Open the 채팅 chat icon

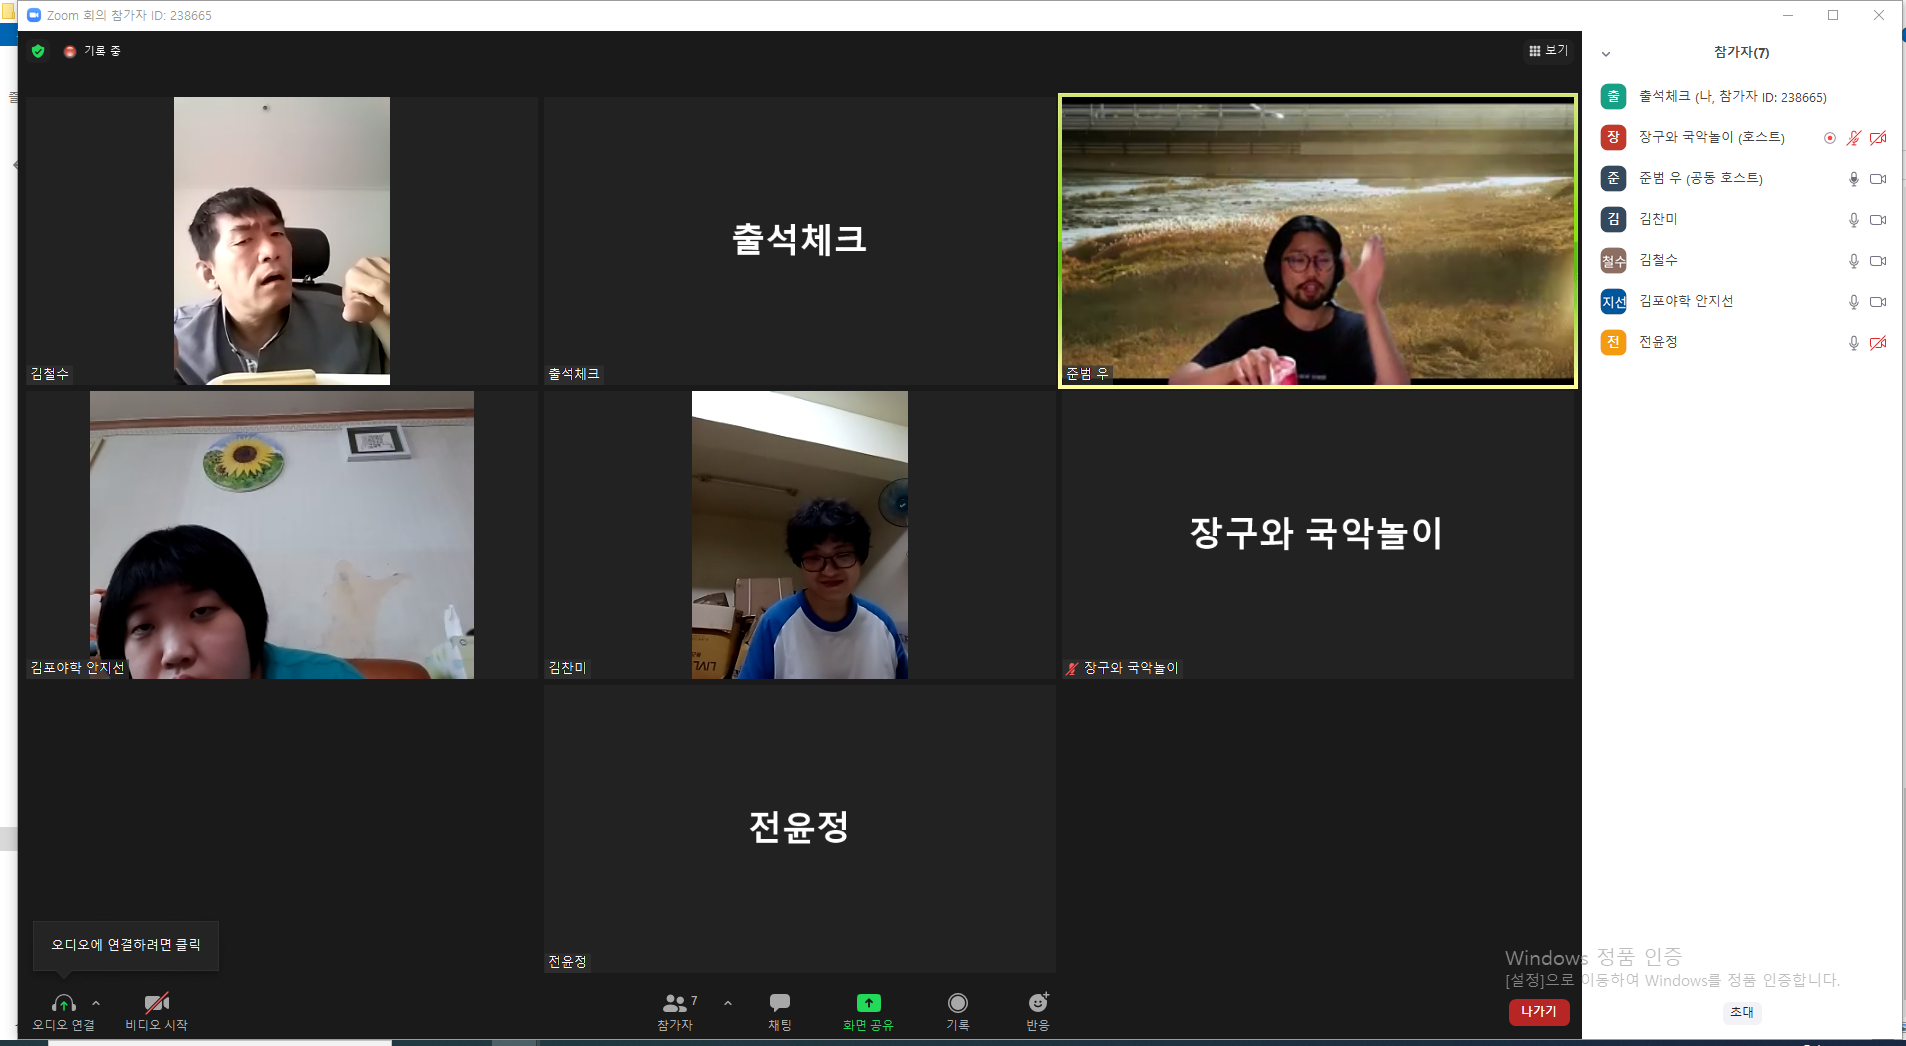coord(780,1002)
